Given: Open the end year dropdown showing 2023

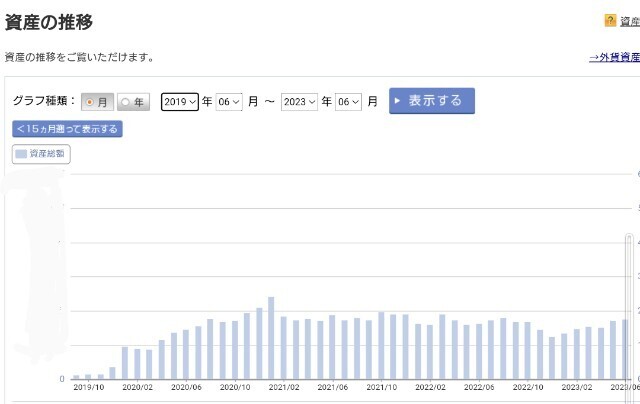Looking at the screenshot, I should [x=299, y=102].
